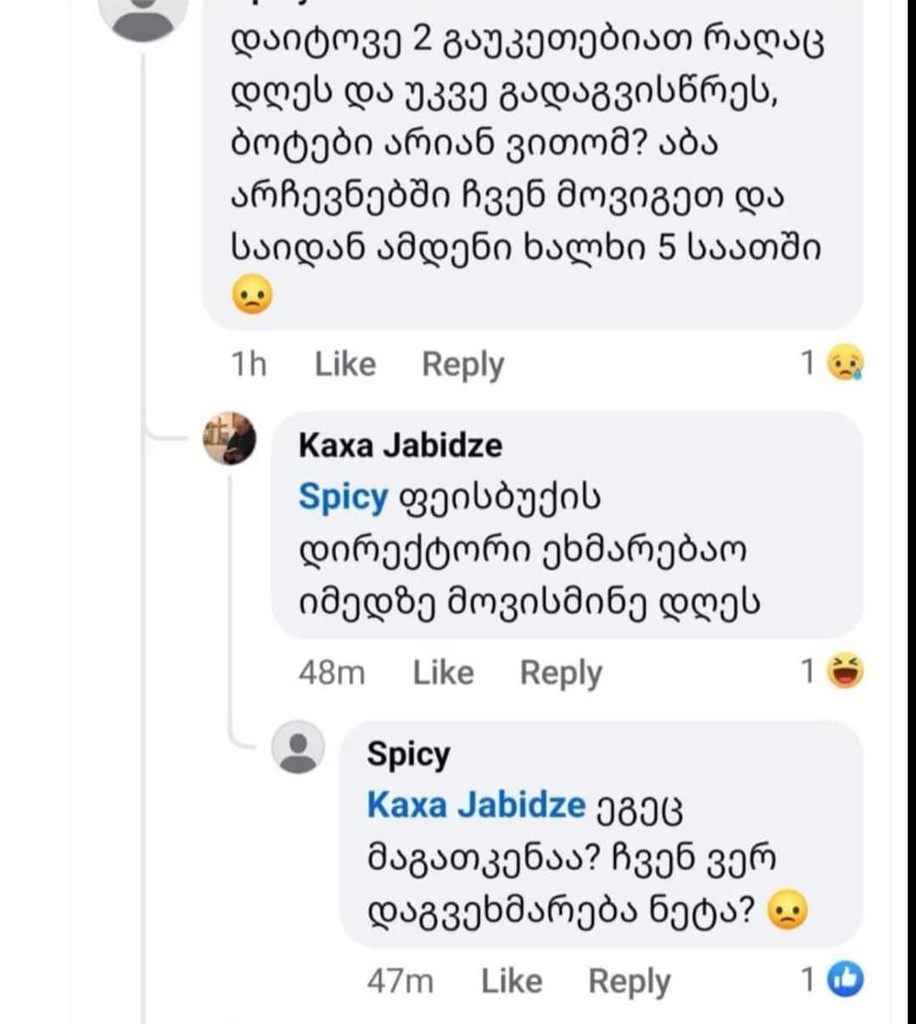916x1024 pixels.
Task: Click the crying reaction on the first comment
Action: [x=847, y=363]
